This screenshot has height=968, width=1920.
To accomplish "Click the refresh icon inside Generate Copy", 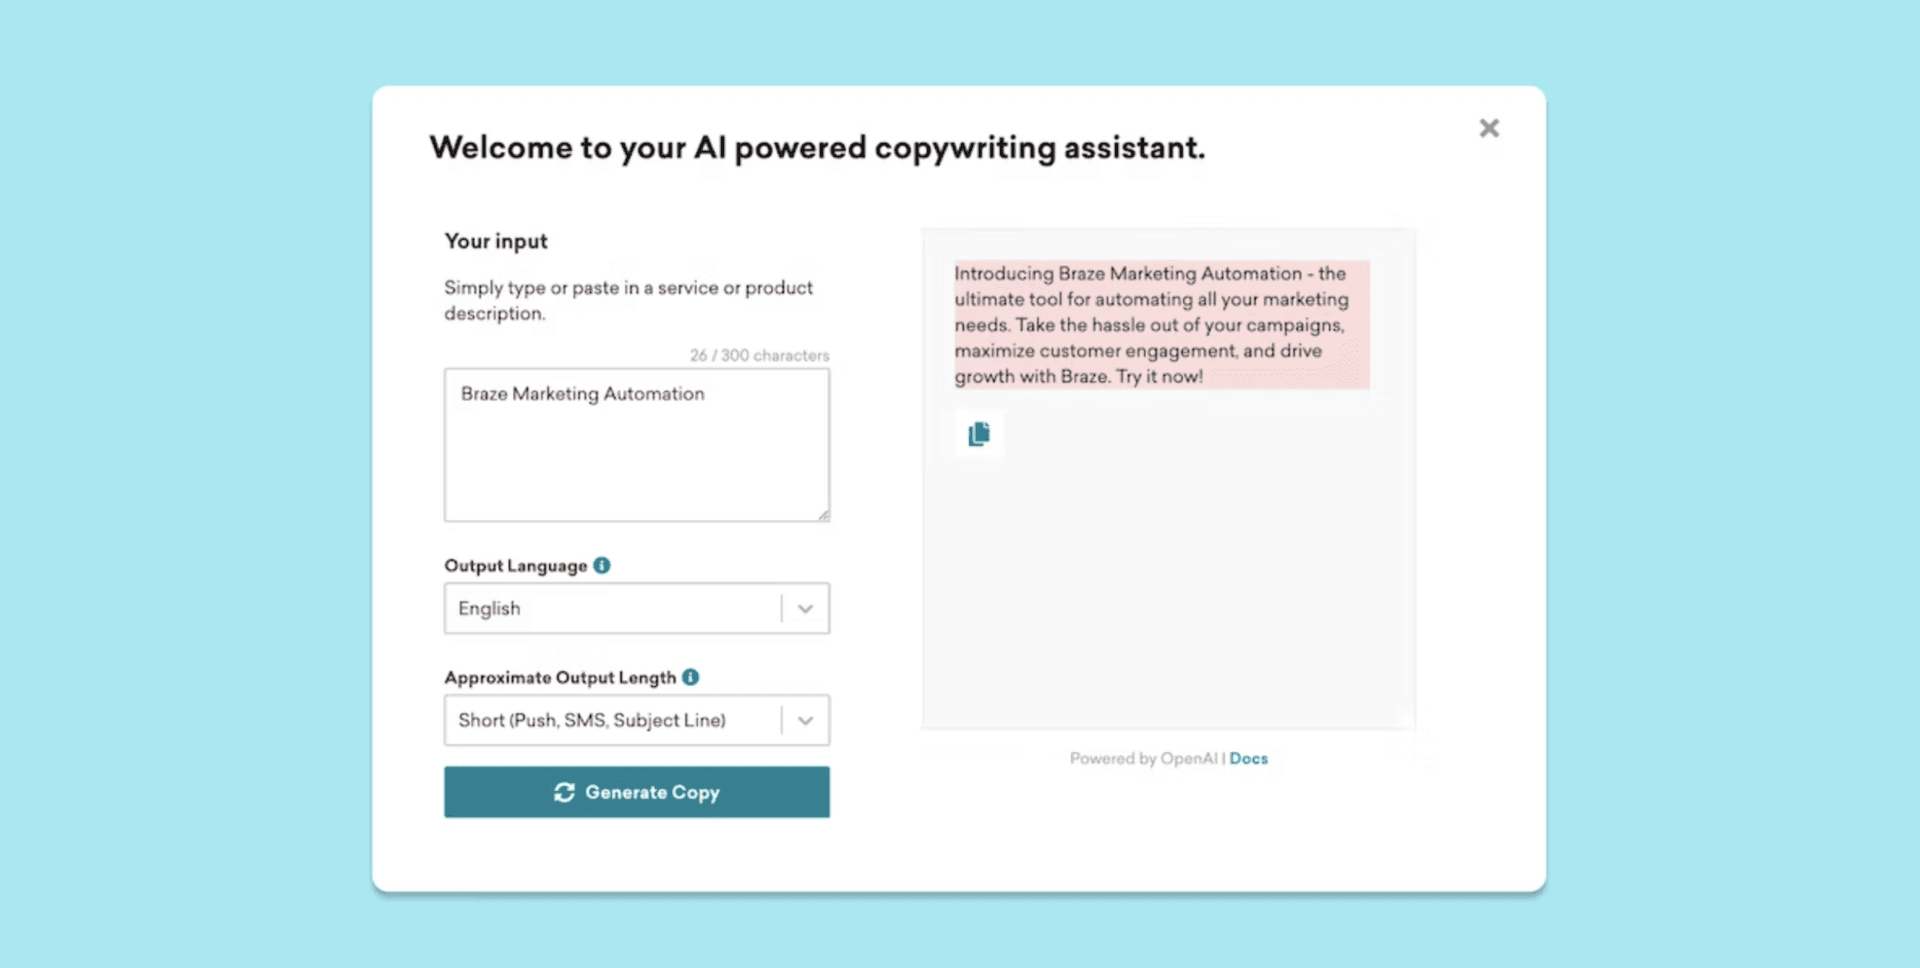I will tap(566, 792).
